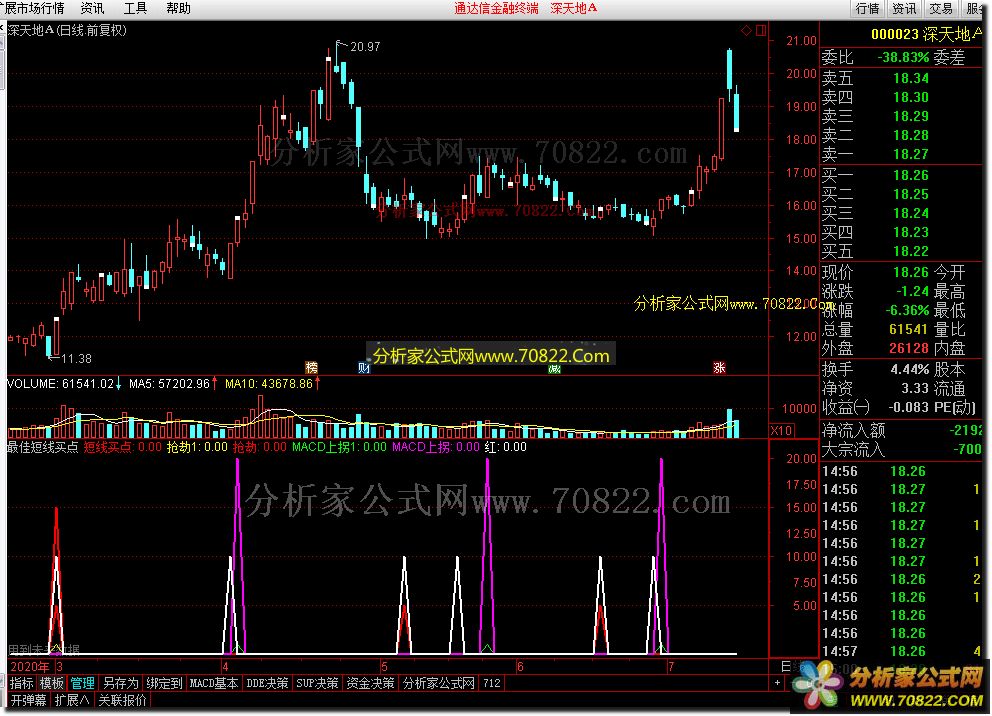Image resolution: width=992 pixels, height=716 pixels.
Task: Click the 收益(一) -0.083 value
Action: tap(908, 407)
